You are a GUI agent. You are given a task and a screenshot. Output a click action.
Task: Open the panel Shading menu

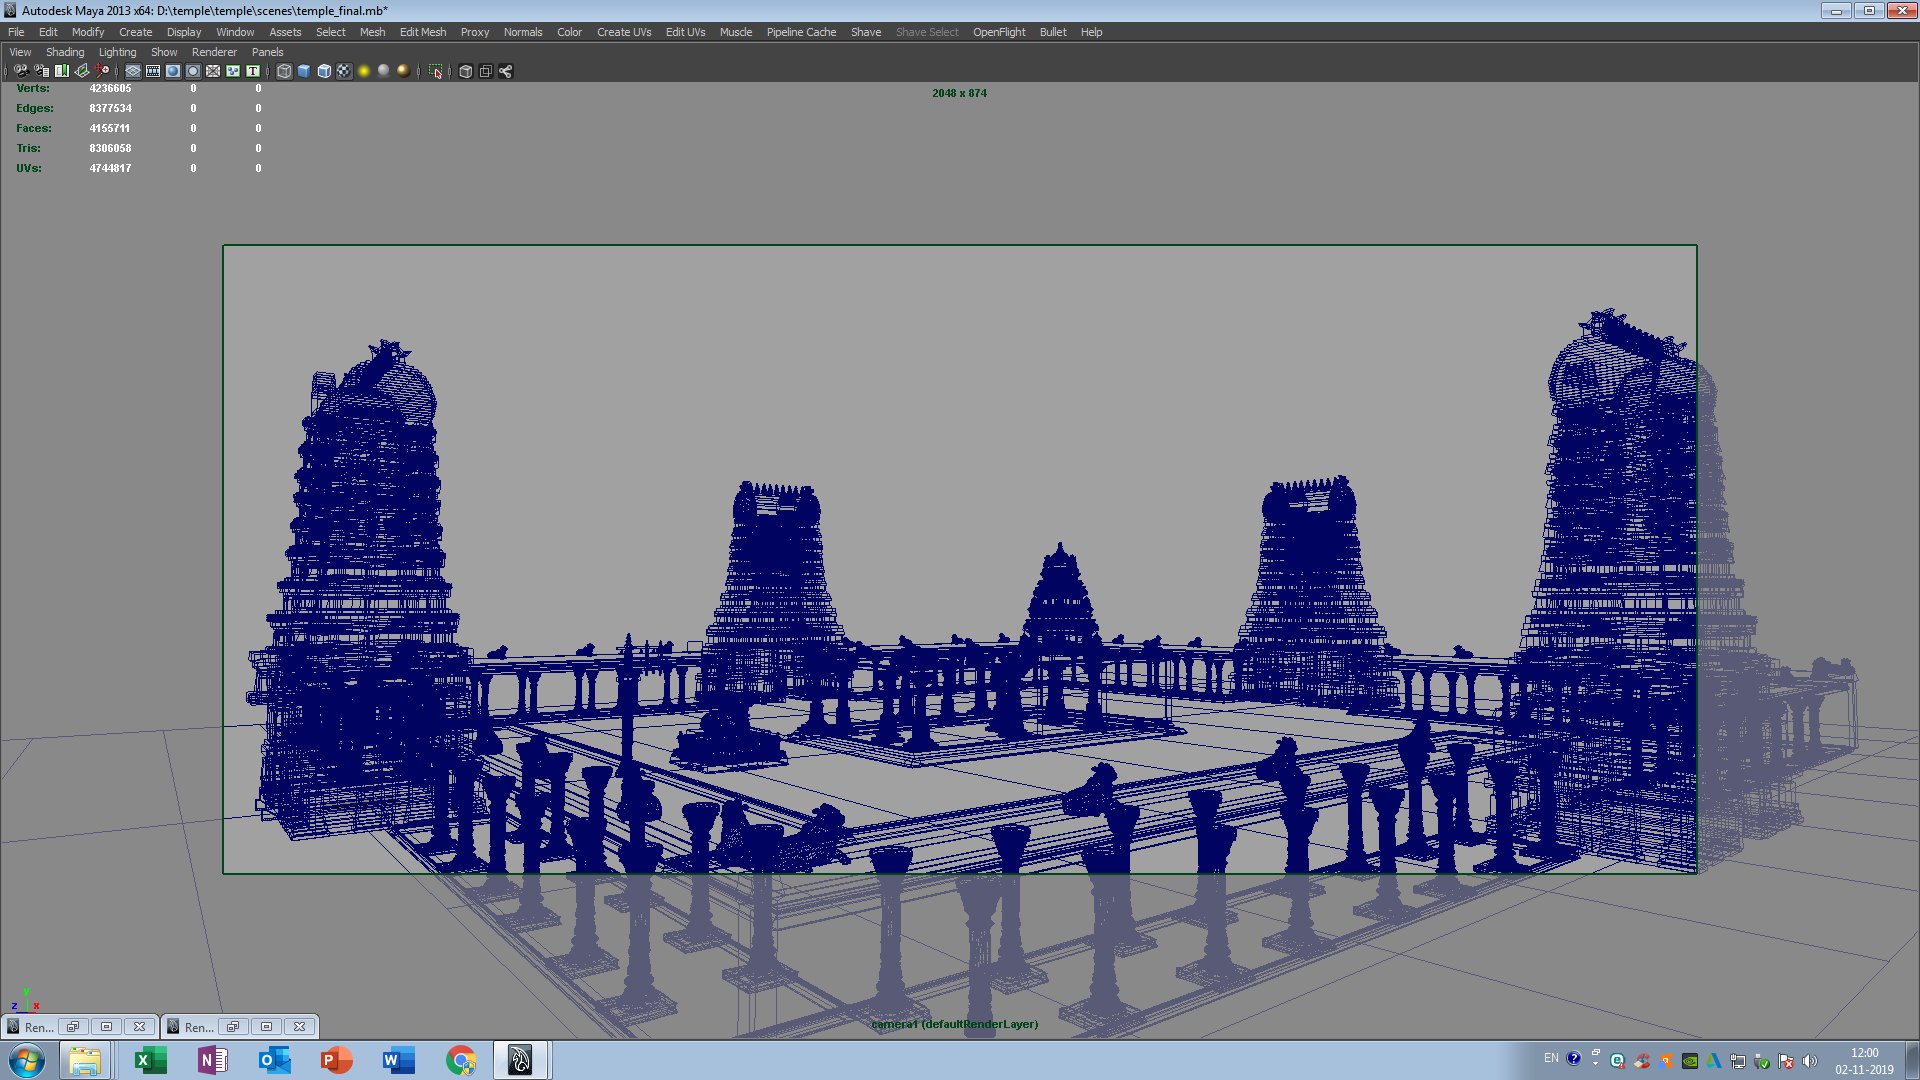pos(65,52)
